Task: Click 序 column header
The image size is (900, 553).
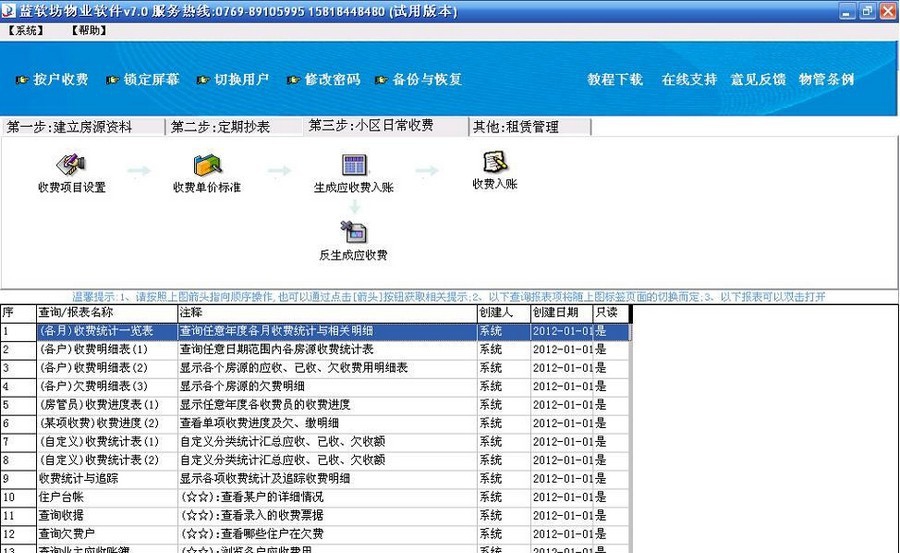Action: (x=18, y=313)
